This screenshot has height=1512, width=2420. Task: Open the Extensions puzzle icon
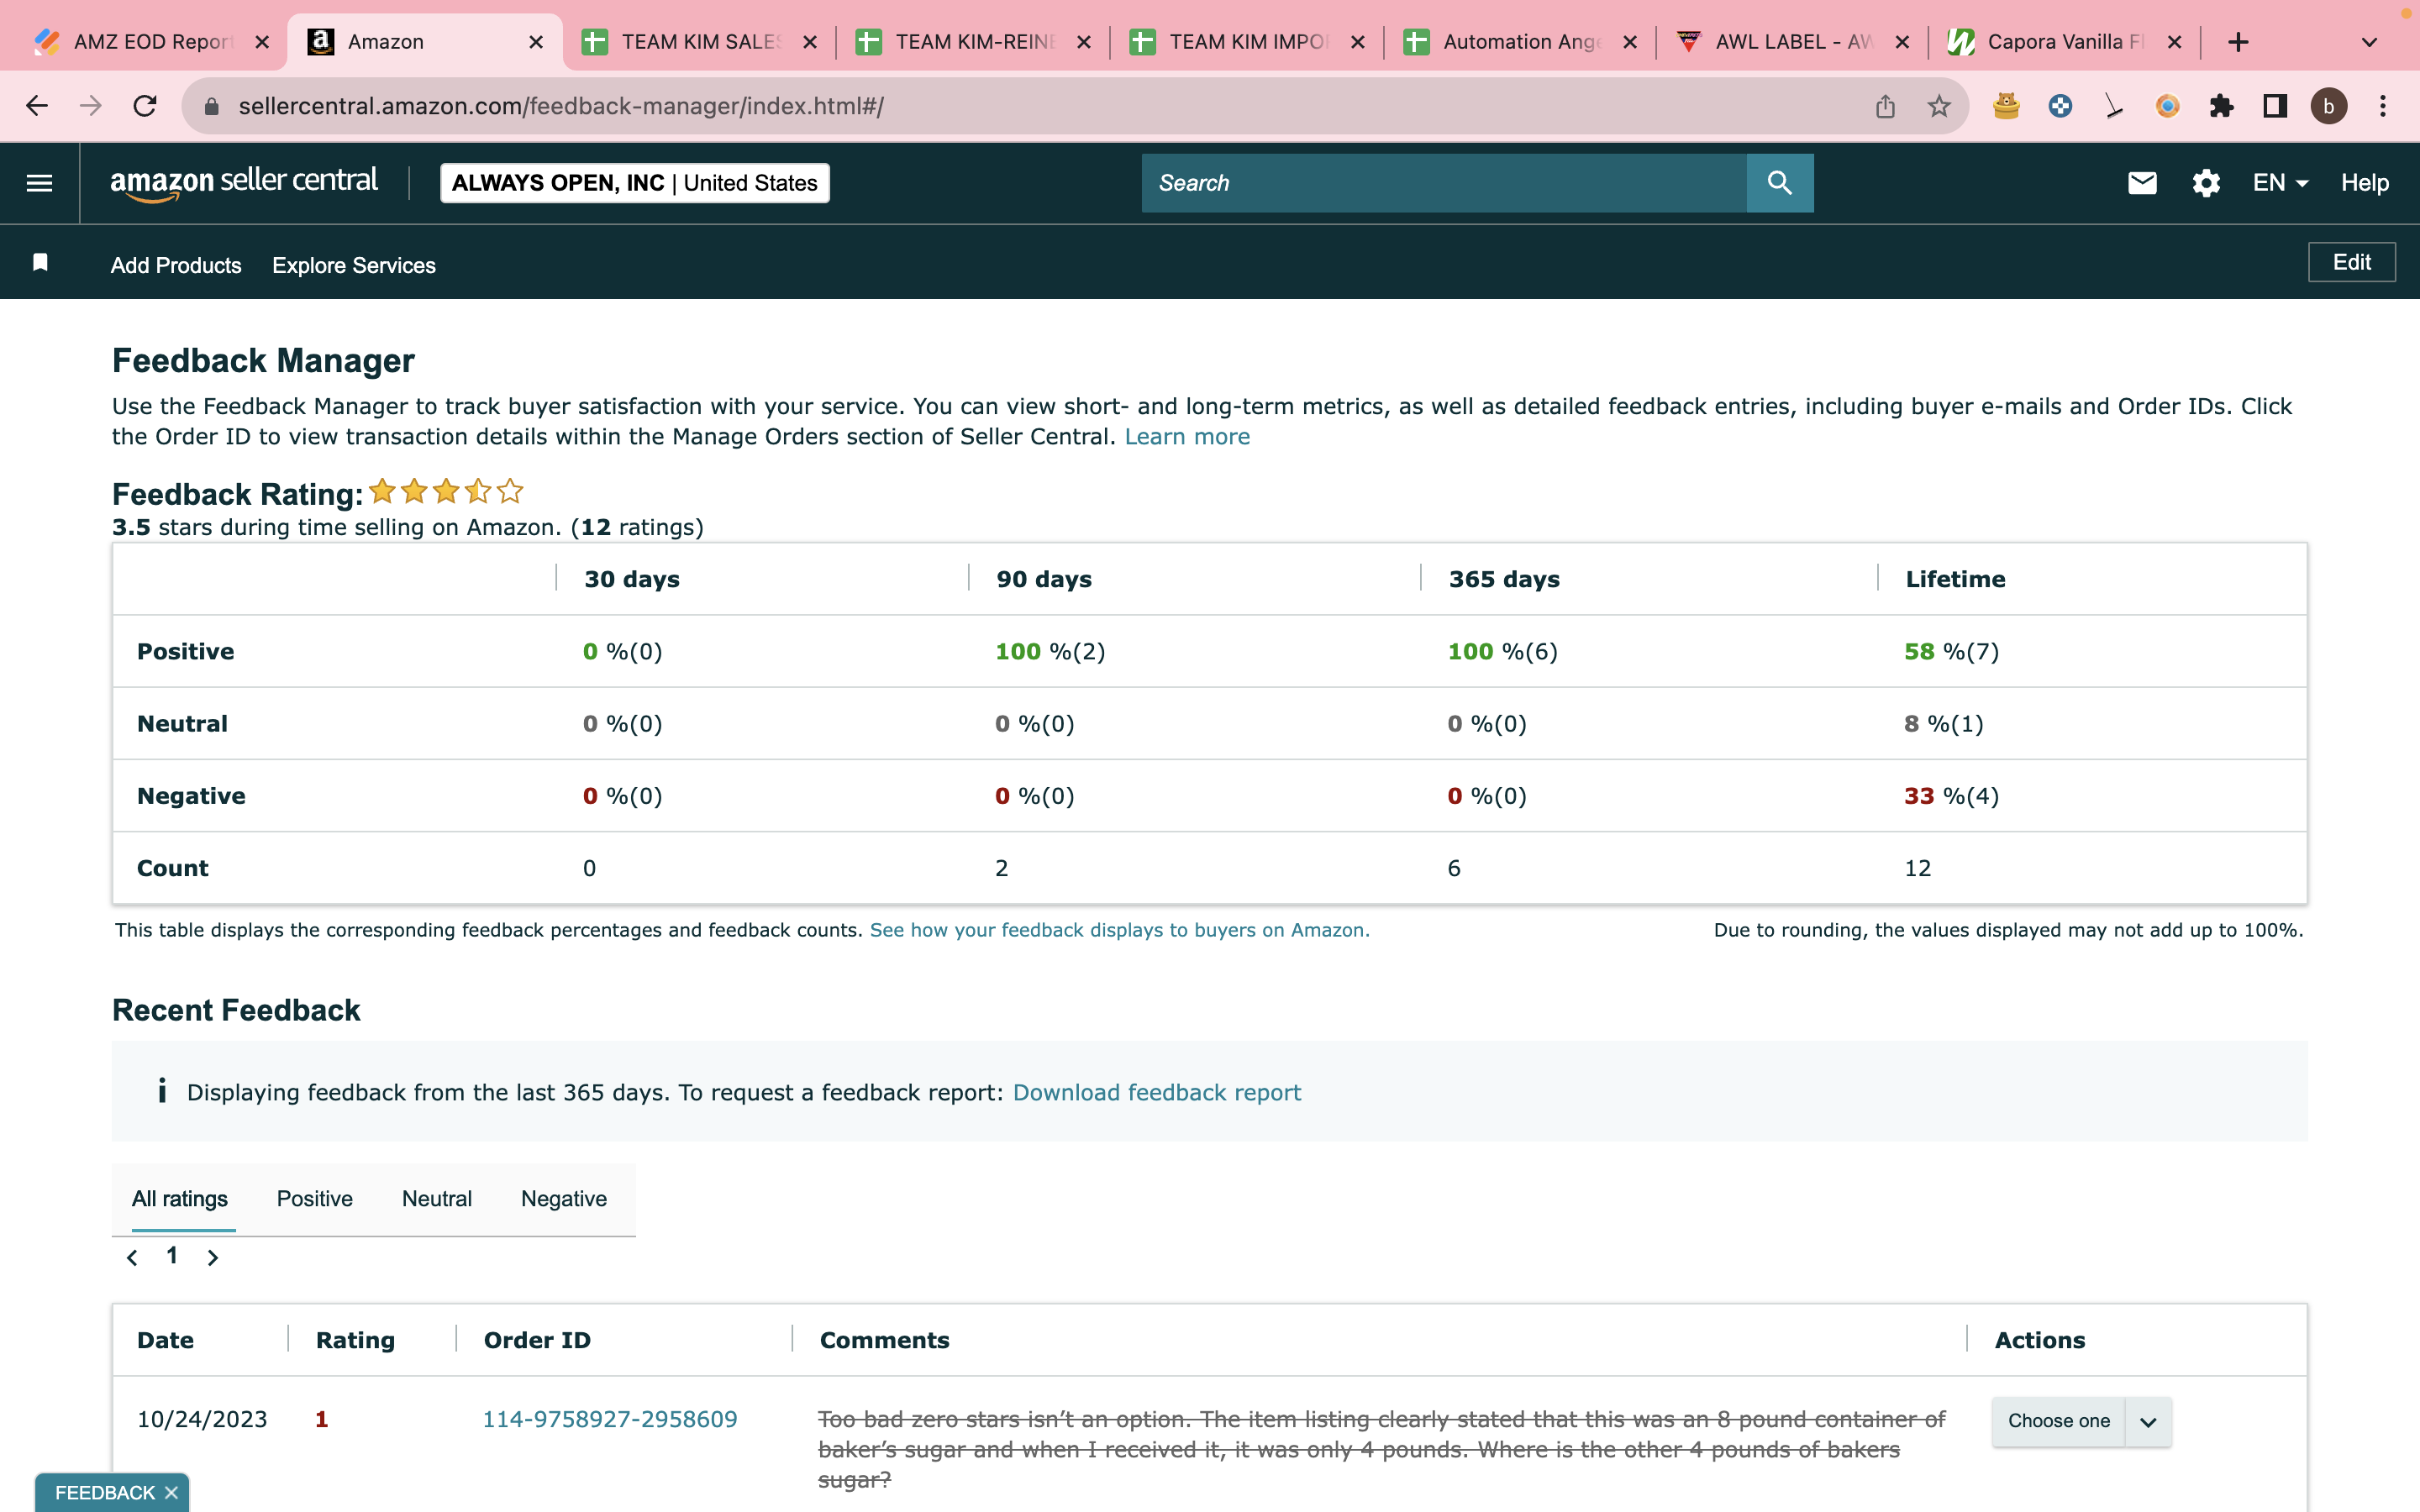2221,106
